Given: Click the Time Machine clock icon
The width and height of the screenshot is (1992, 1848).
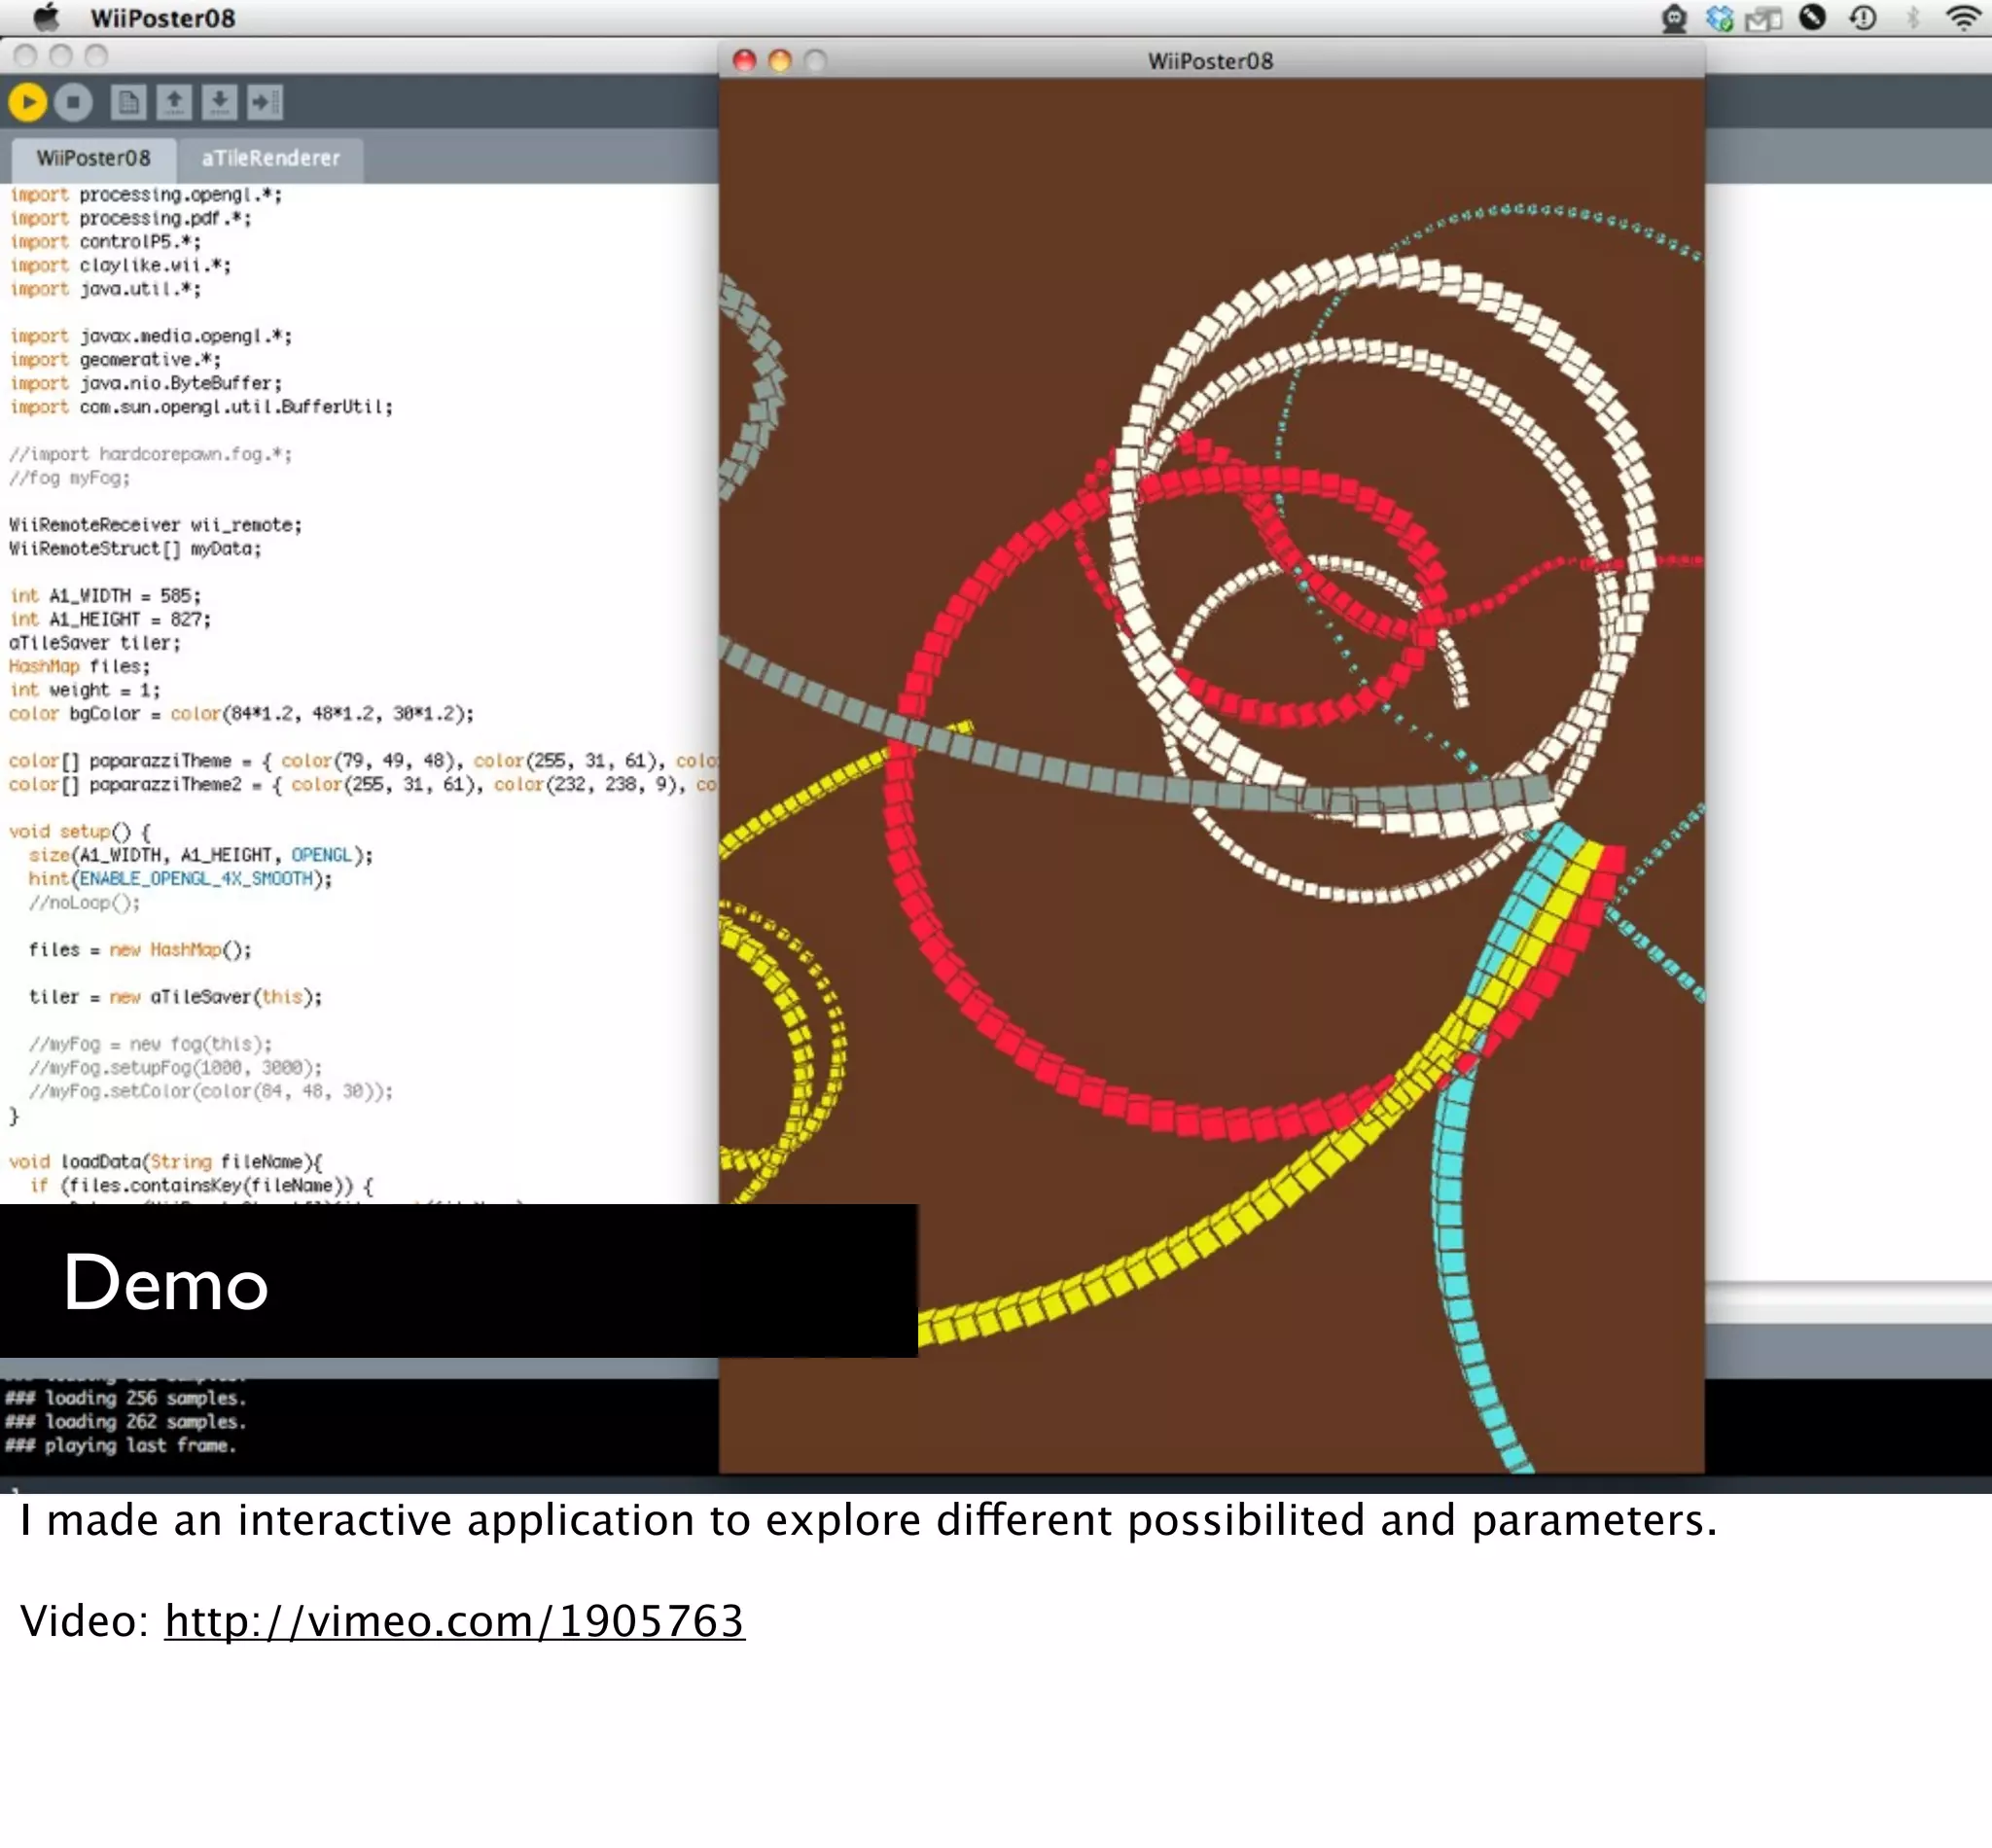Looking at the screenshot, I should (x=1863, y=17).
